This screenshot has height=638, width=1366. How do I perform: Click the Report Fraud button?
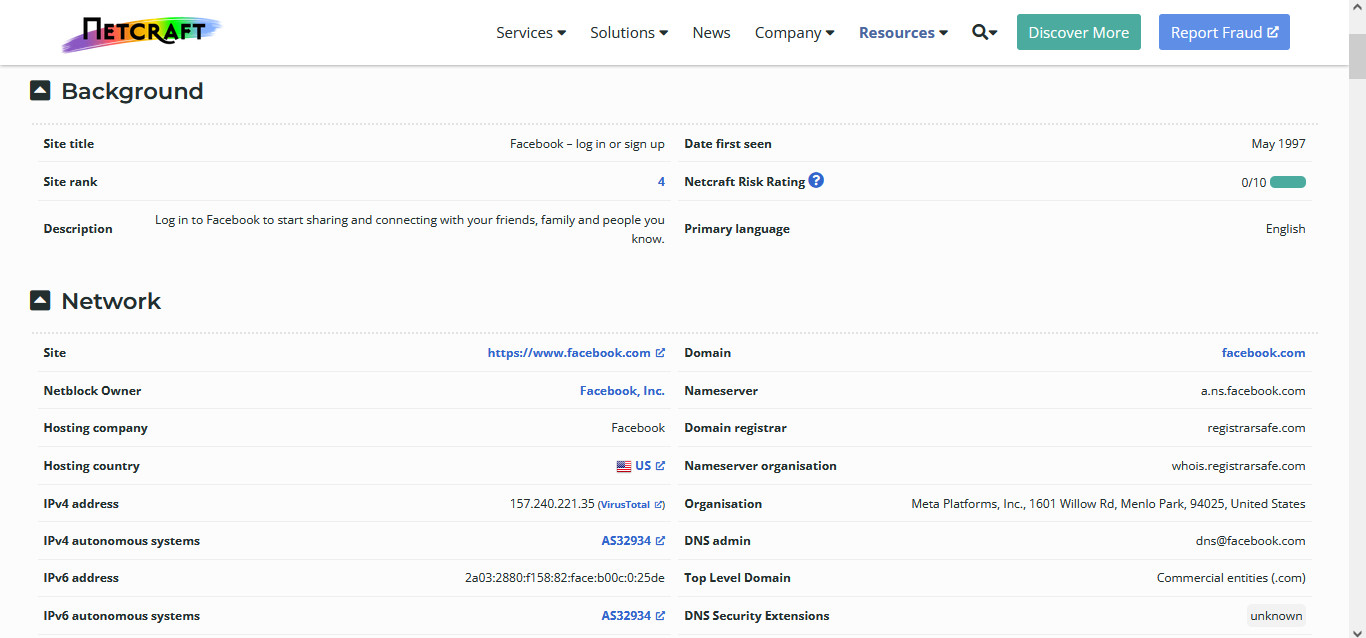[x=1224, y=32]
